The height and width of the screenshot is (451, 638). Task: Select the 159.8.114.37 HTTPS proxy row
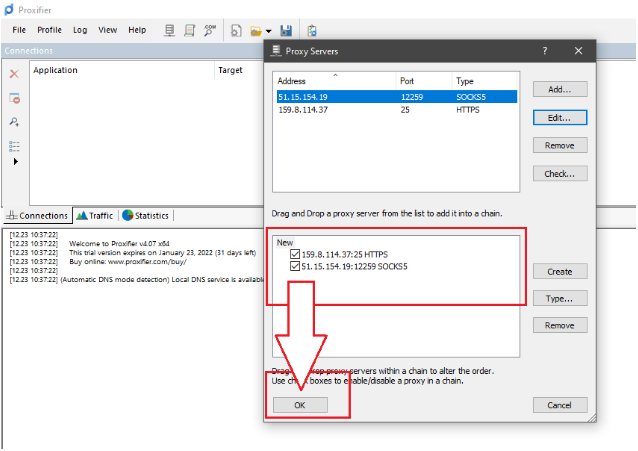397,109
